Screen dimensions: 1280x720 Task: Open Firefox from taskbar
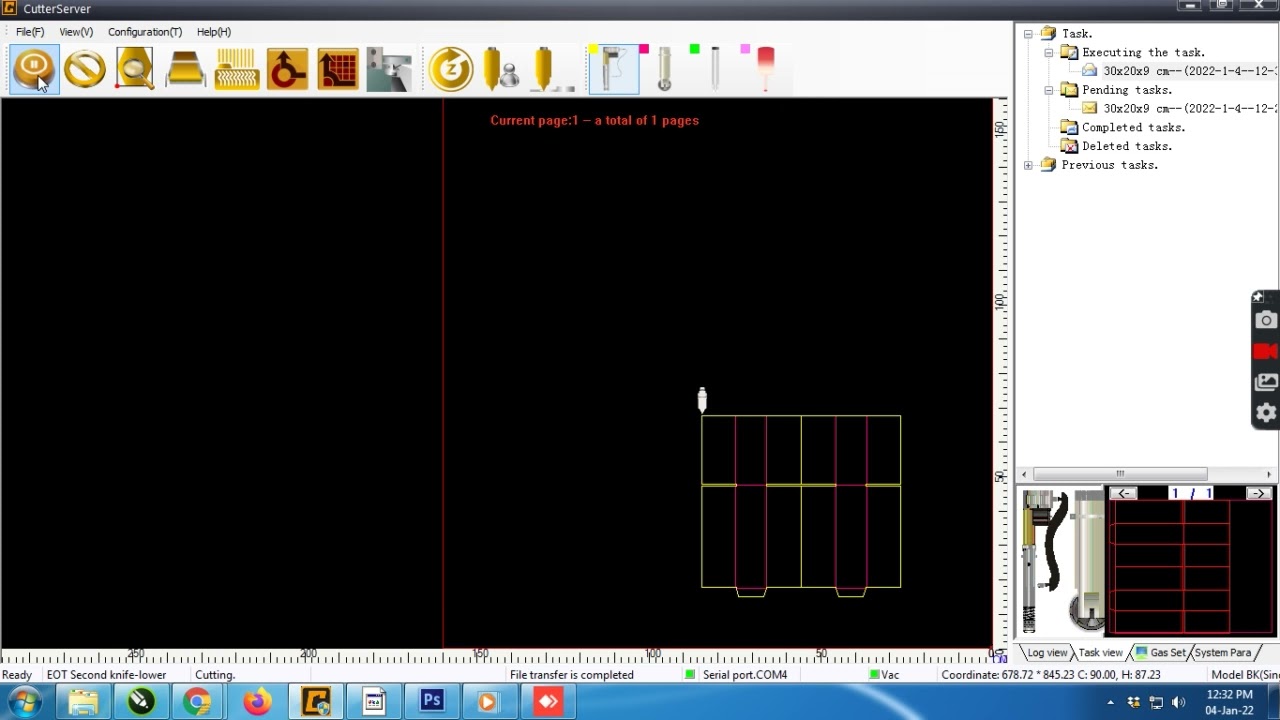[x=257, y=702]
